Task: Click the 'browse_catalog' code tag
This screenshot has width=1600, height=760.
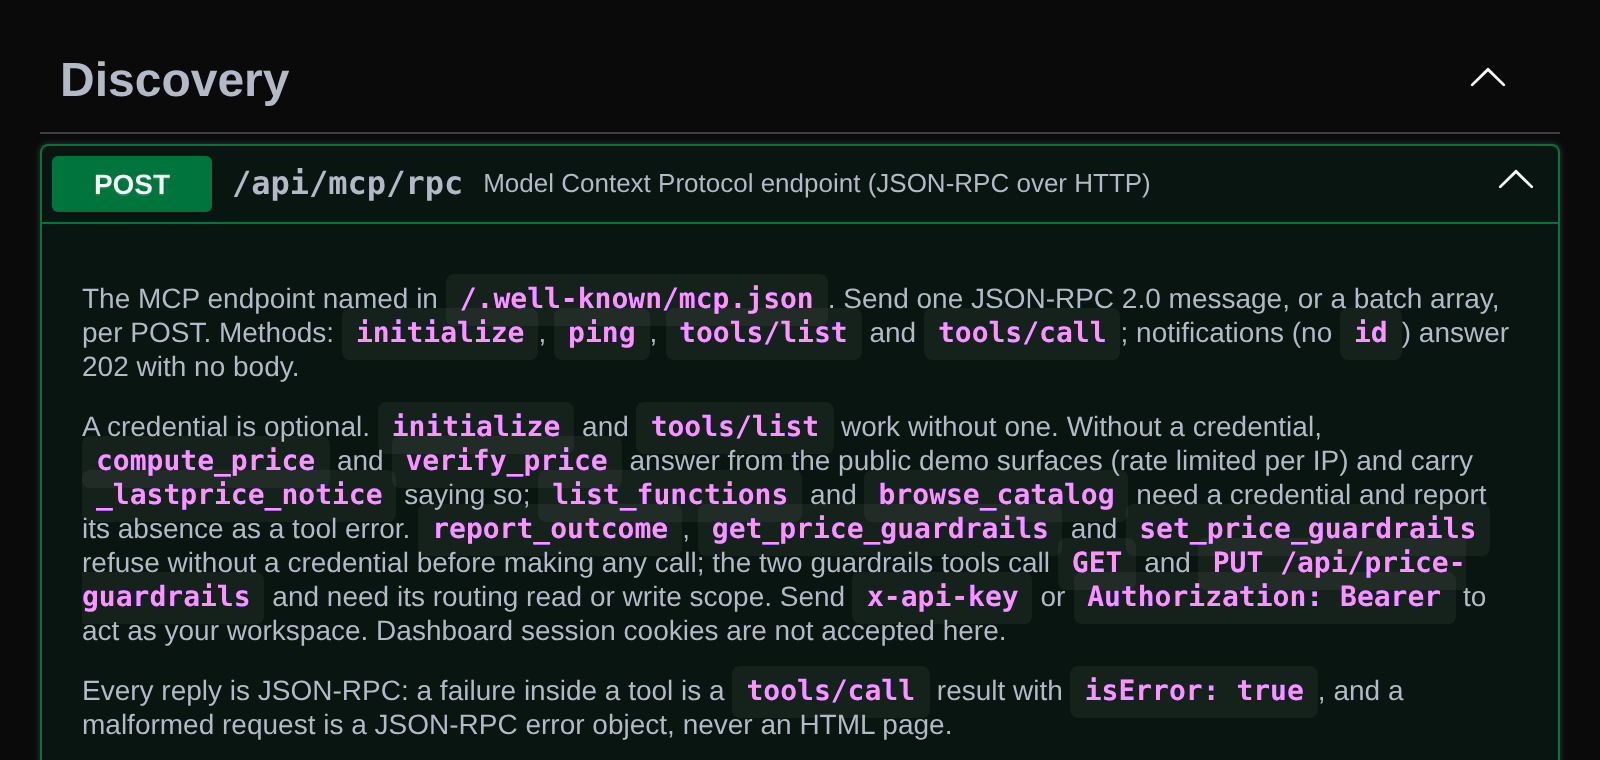Action: tap(996, 495)
